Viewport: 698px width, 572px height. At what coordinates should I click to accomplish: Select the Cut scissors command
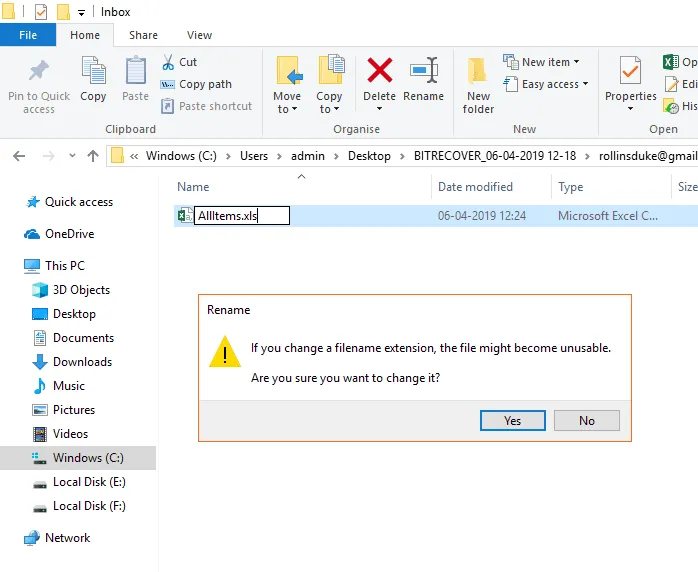[x=179, y=62]
